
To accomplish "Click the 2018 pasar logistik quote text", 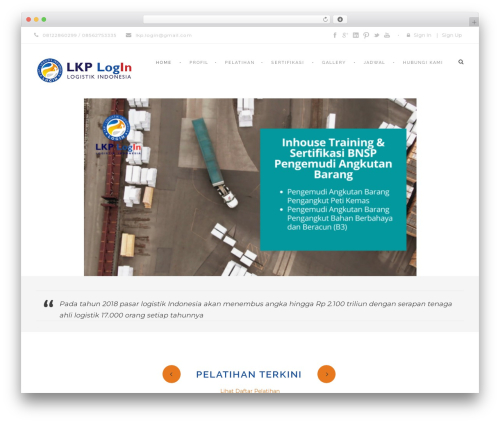I will pos(256,309).
